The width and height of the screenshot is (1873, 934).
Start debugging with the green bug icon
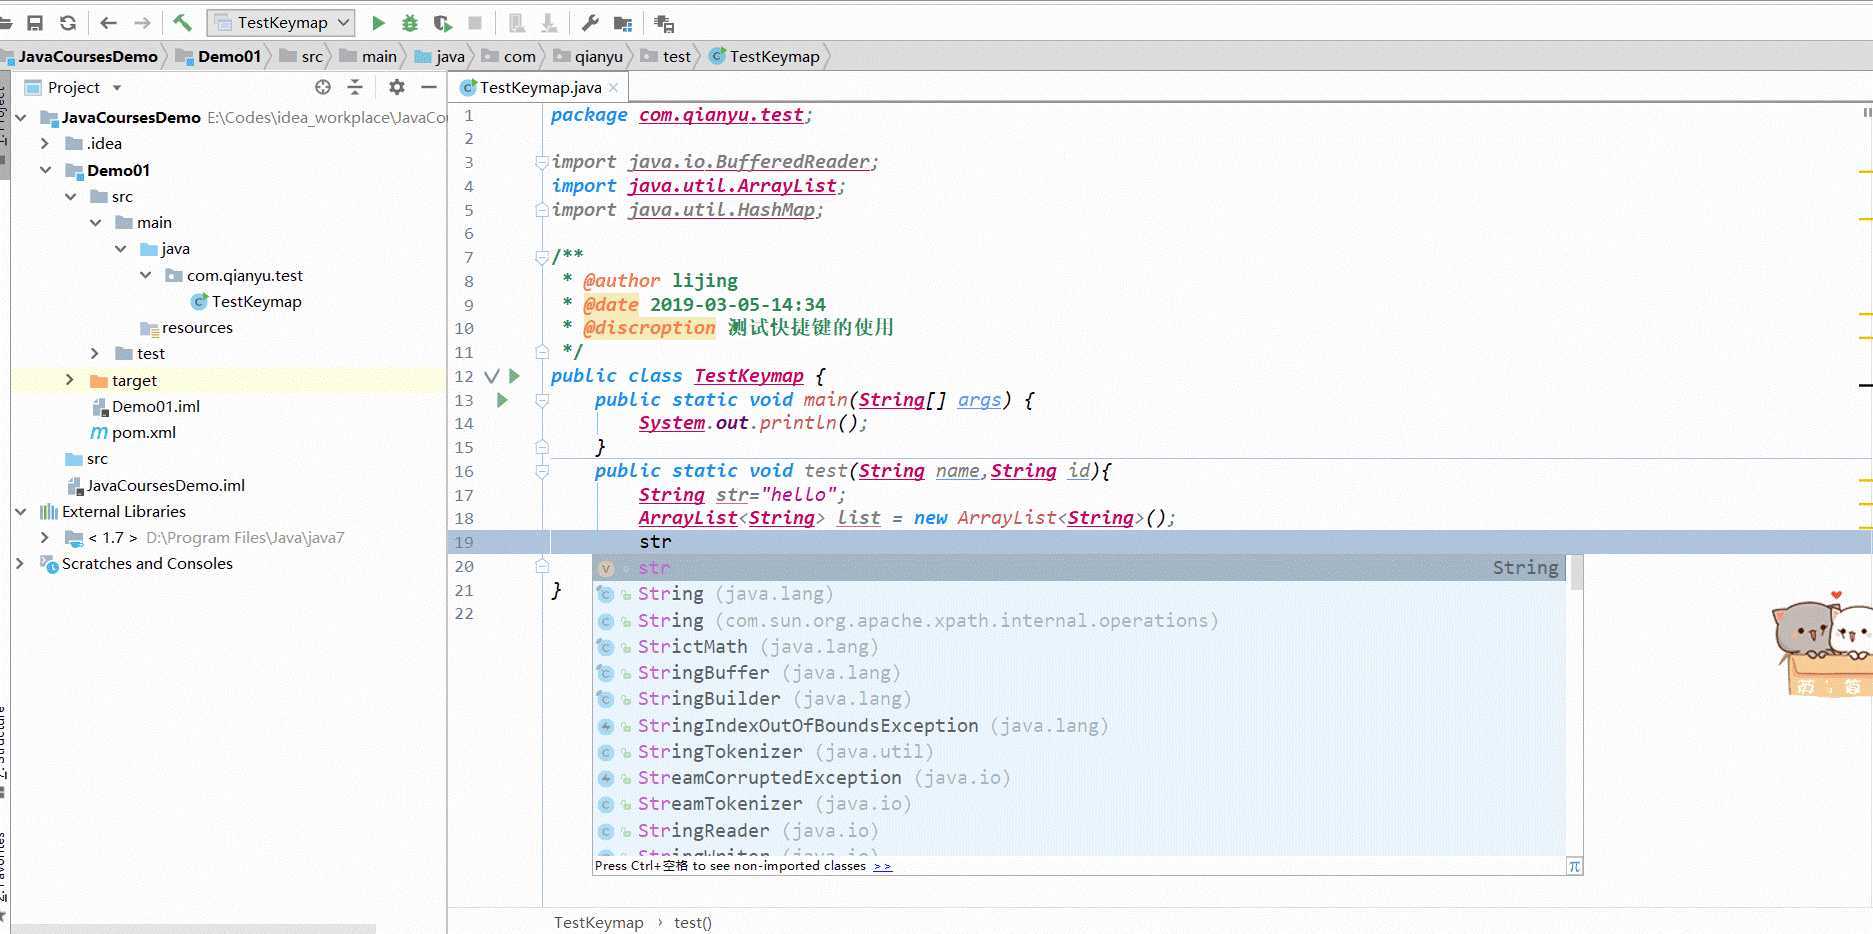tap(410, 23)
